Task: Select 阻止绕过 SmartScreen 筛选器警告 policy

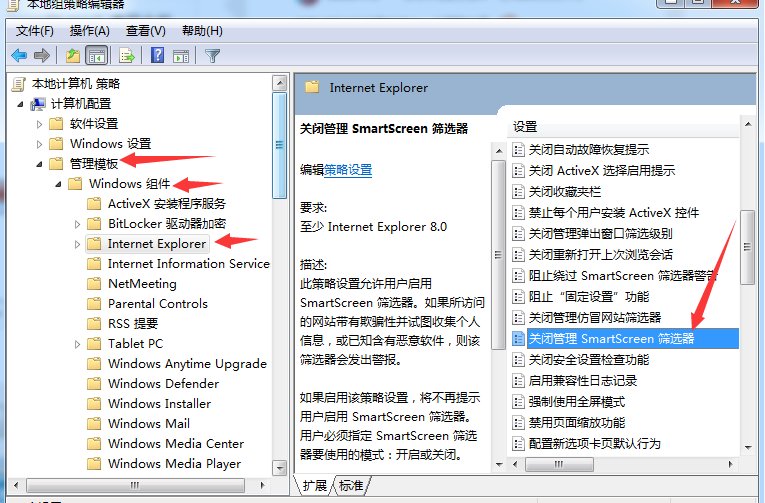Action: click(623, 276)
